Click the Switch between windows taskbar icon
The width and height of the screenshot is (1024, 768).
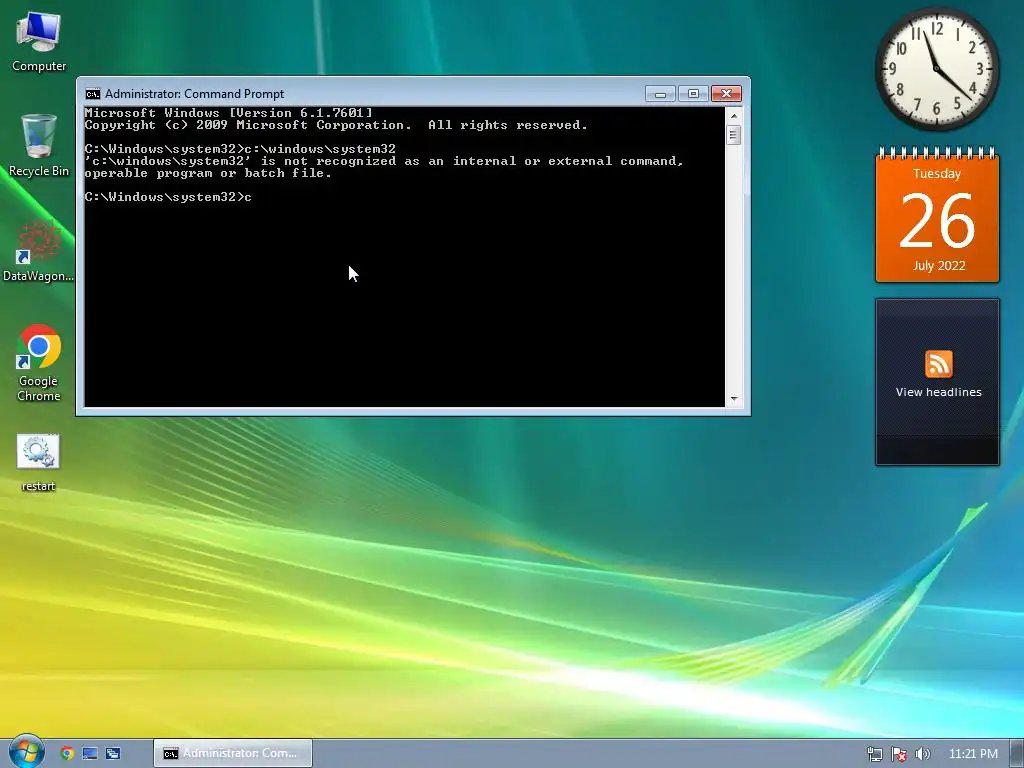113,753
